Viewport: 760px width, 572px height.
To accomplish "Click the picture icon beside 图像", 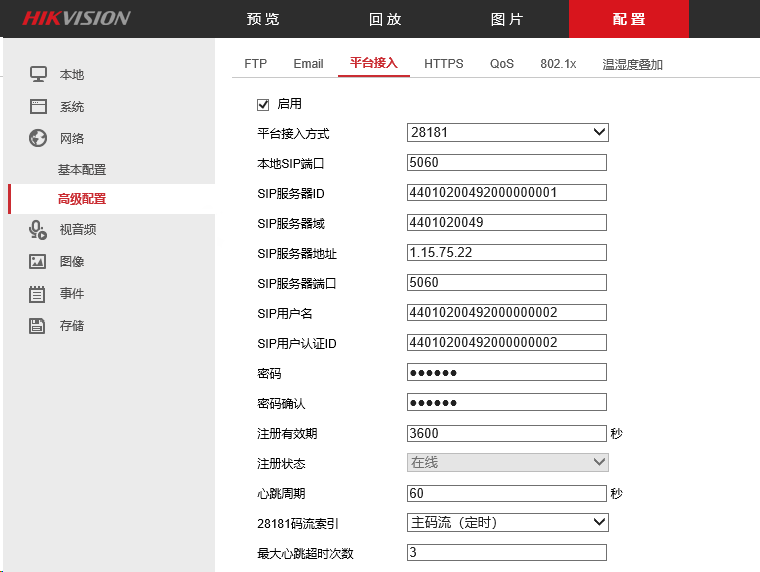I will click(38, 261).
